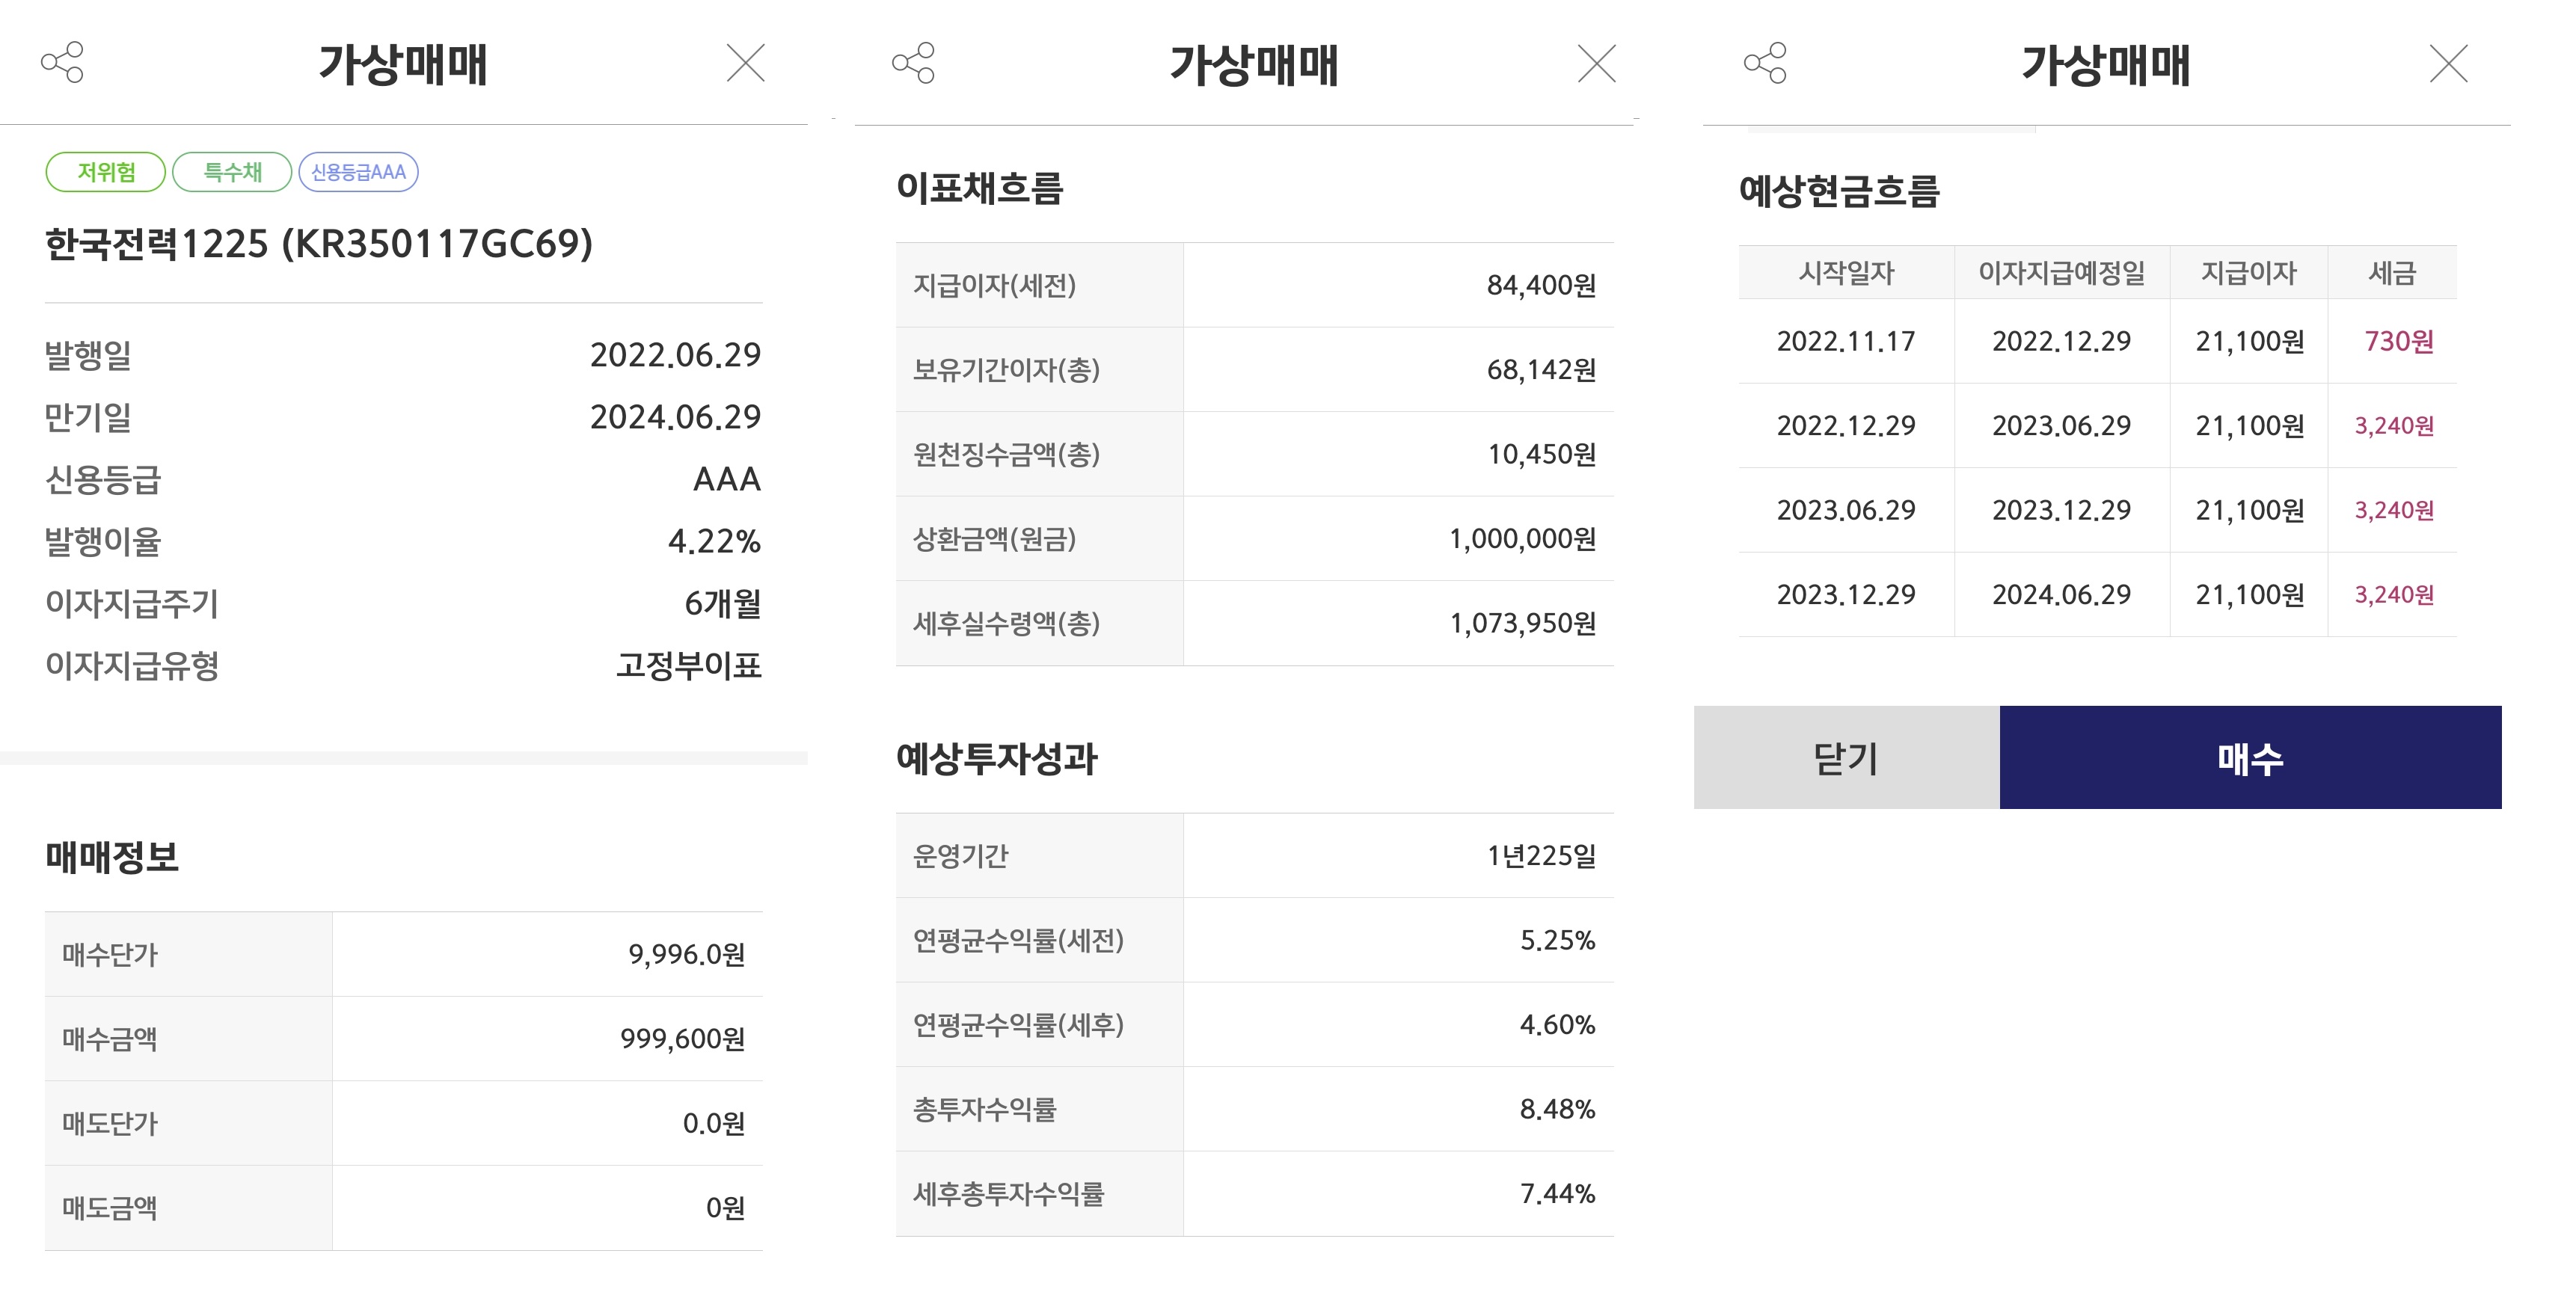Viewport: 2576px width, 1295px height.
Task: Click 이자지급유형 value 고정부이표
Action: tap(689, 665)
